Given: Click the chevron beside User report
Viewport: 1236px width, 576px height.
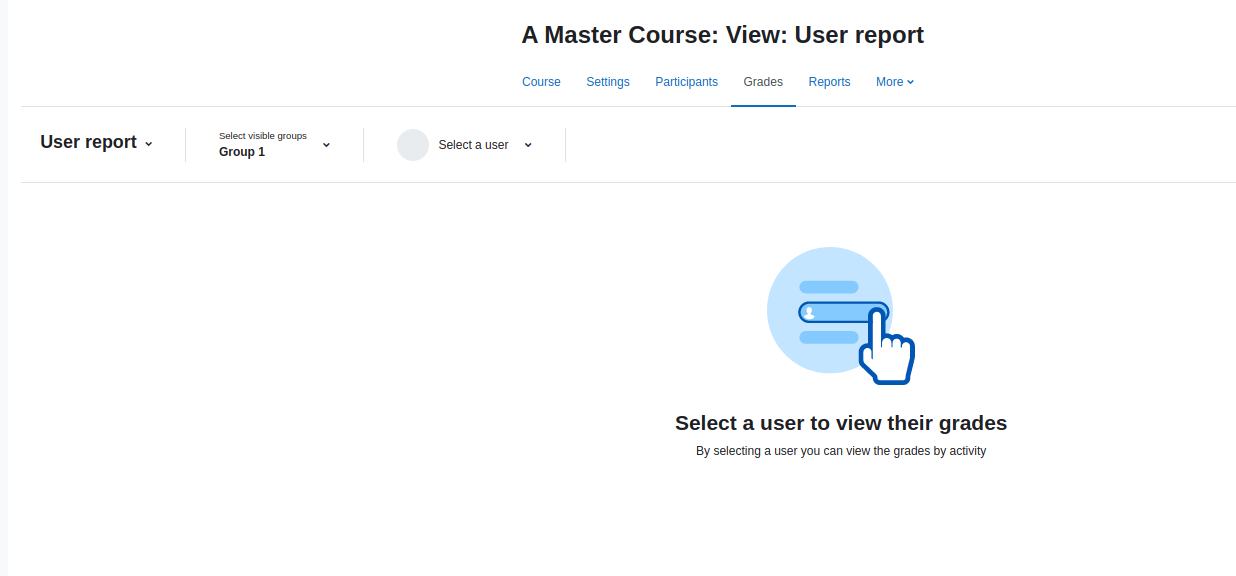Looking at the screenshot, I should pyautogui.click(x=149, y=144).
